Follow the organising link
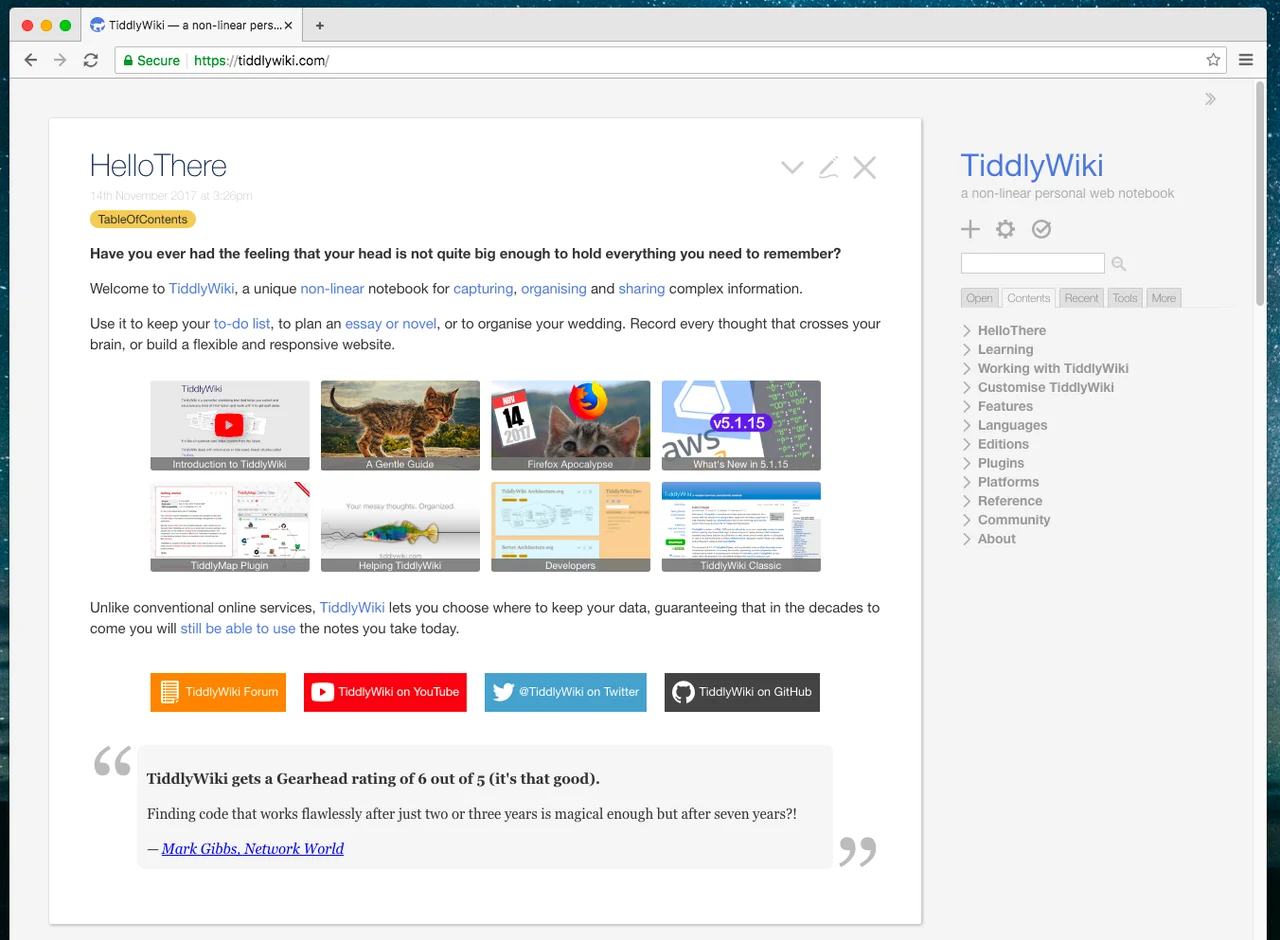The image size is (1280, 940). 554,289
